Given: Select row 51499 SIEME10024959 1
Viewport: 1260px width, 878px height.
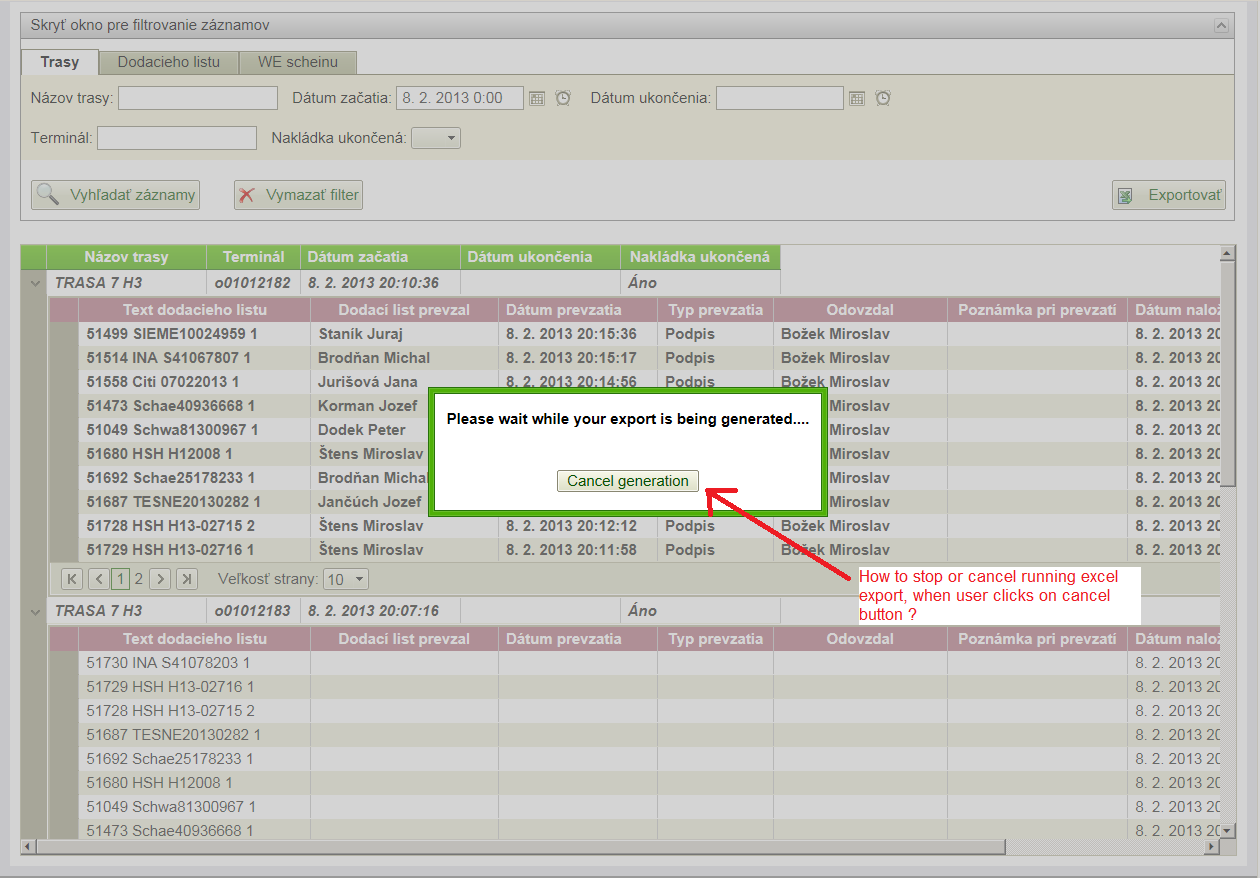Looking at the screenshot, I should tap(649, 334).
